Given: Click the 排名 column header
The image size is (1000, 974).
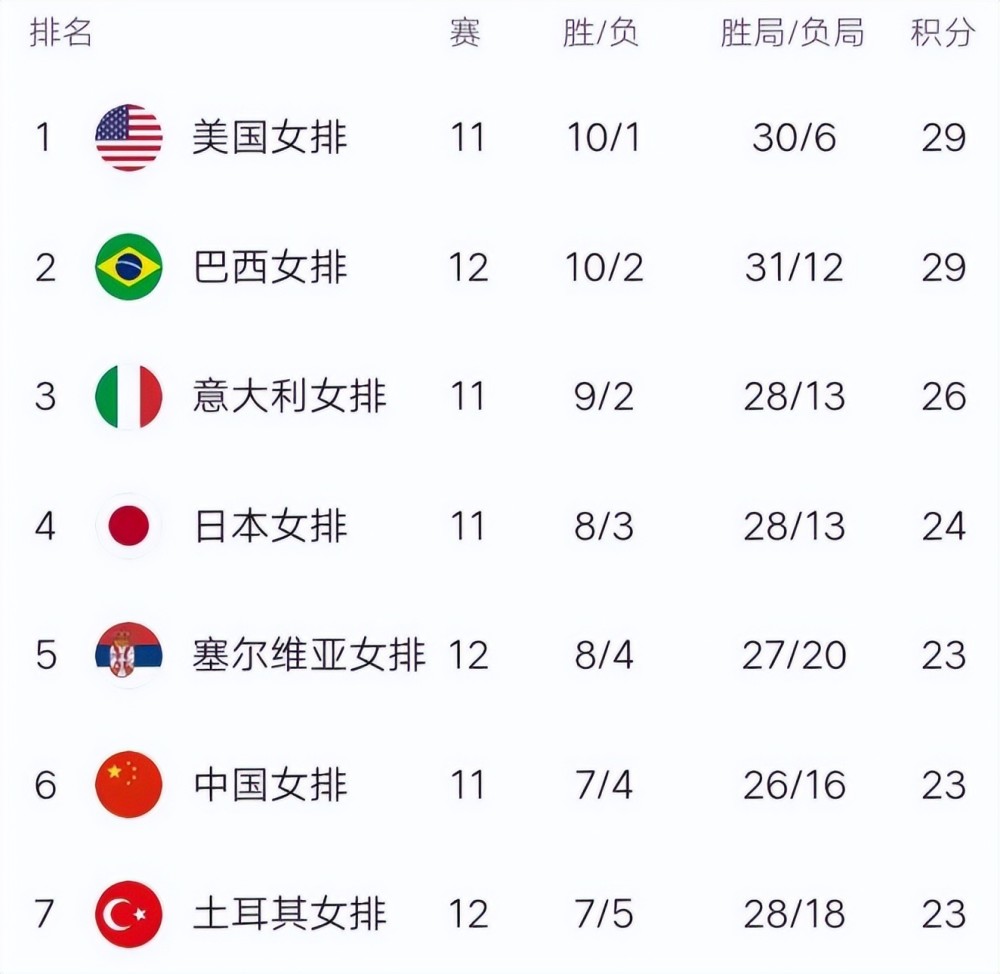Looking at the screenshot, I should (61, 32).
